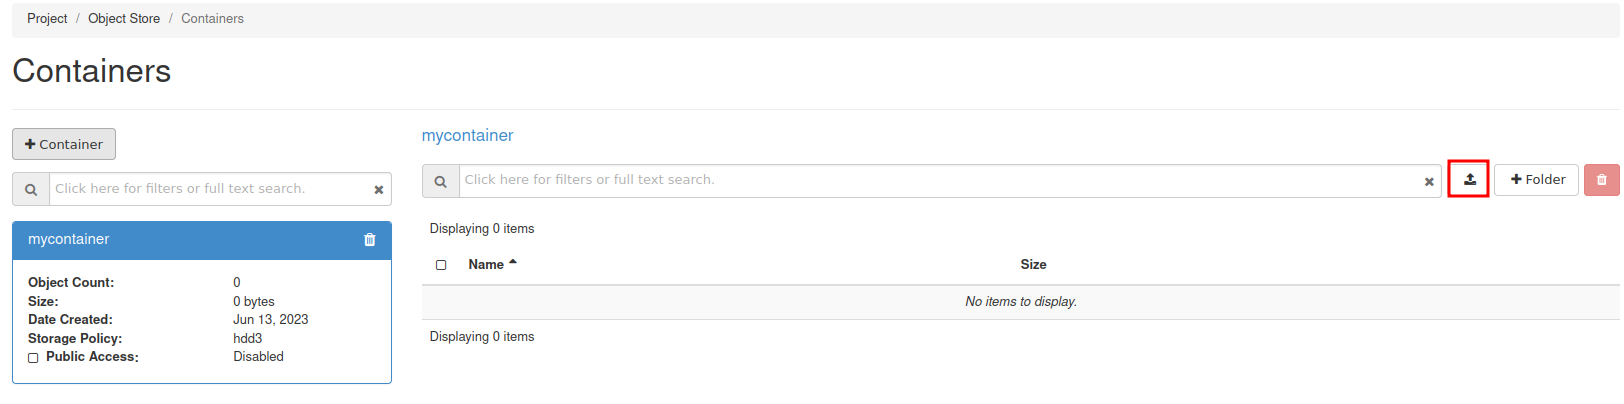Click the Containers breadcrumb item
This screenshot has height=404, width=1624.
click(212, 19)
